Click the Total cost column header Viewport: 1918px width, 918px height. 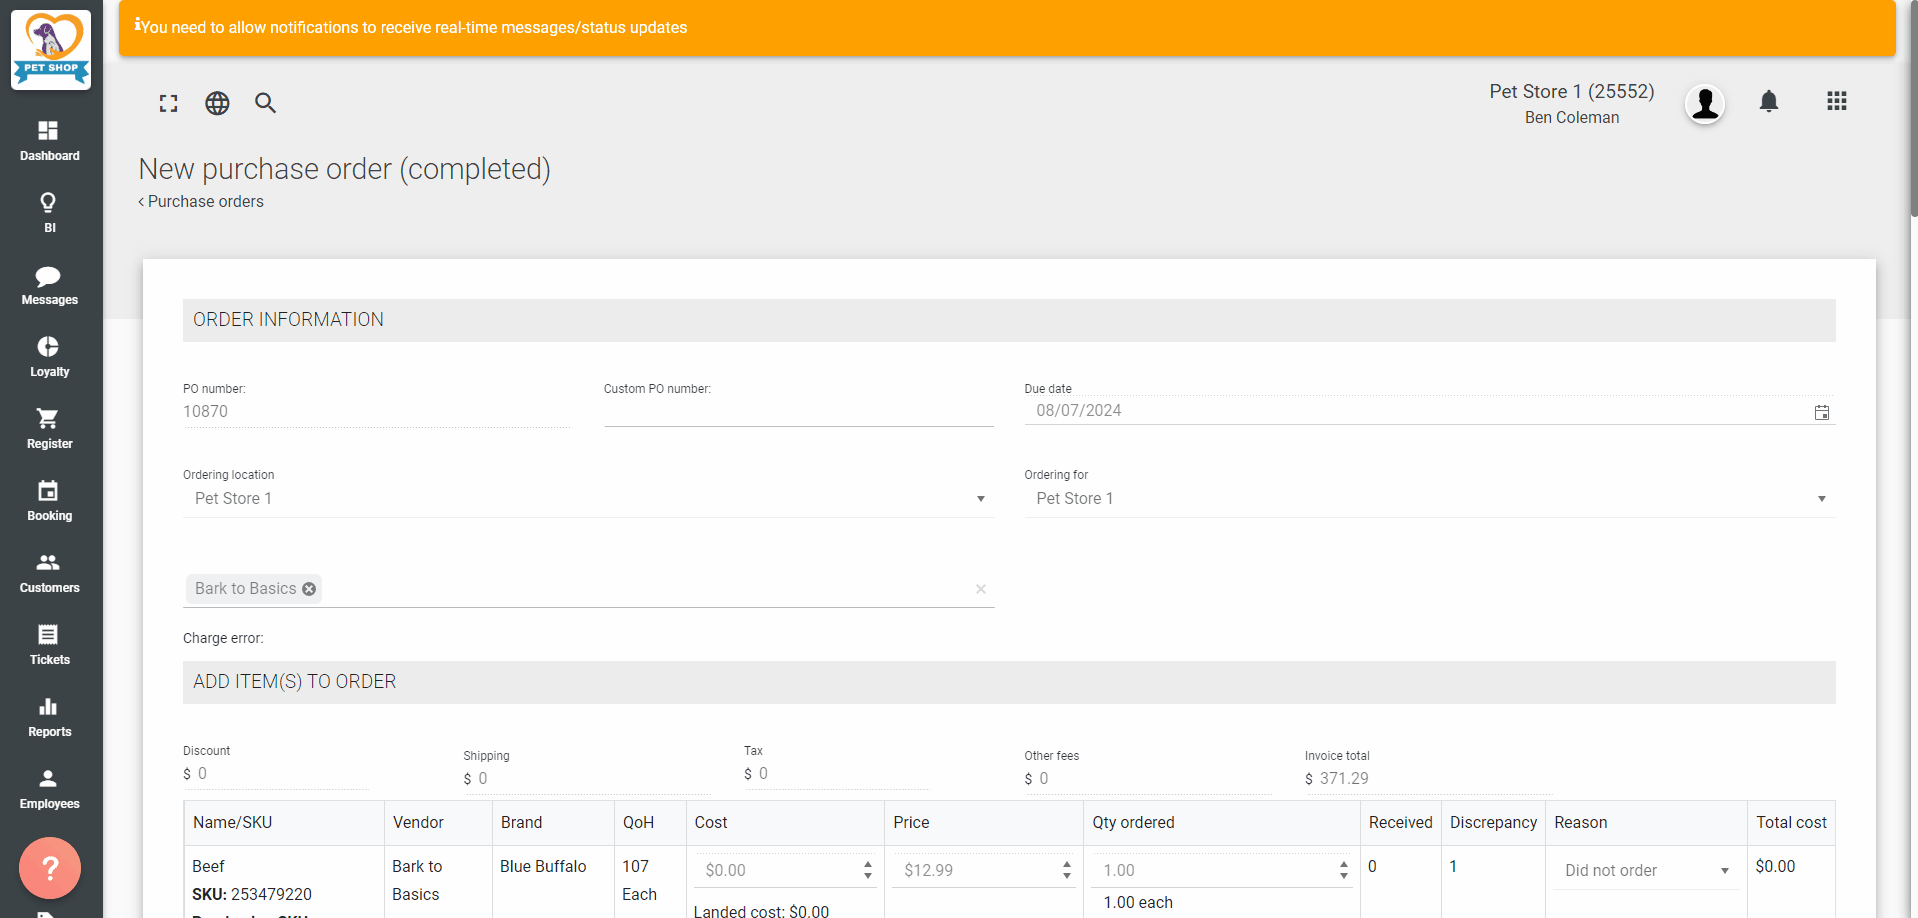(x=1792, y=823)
